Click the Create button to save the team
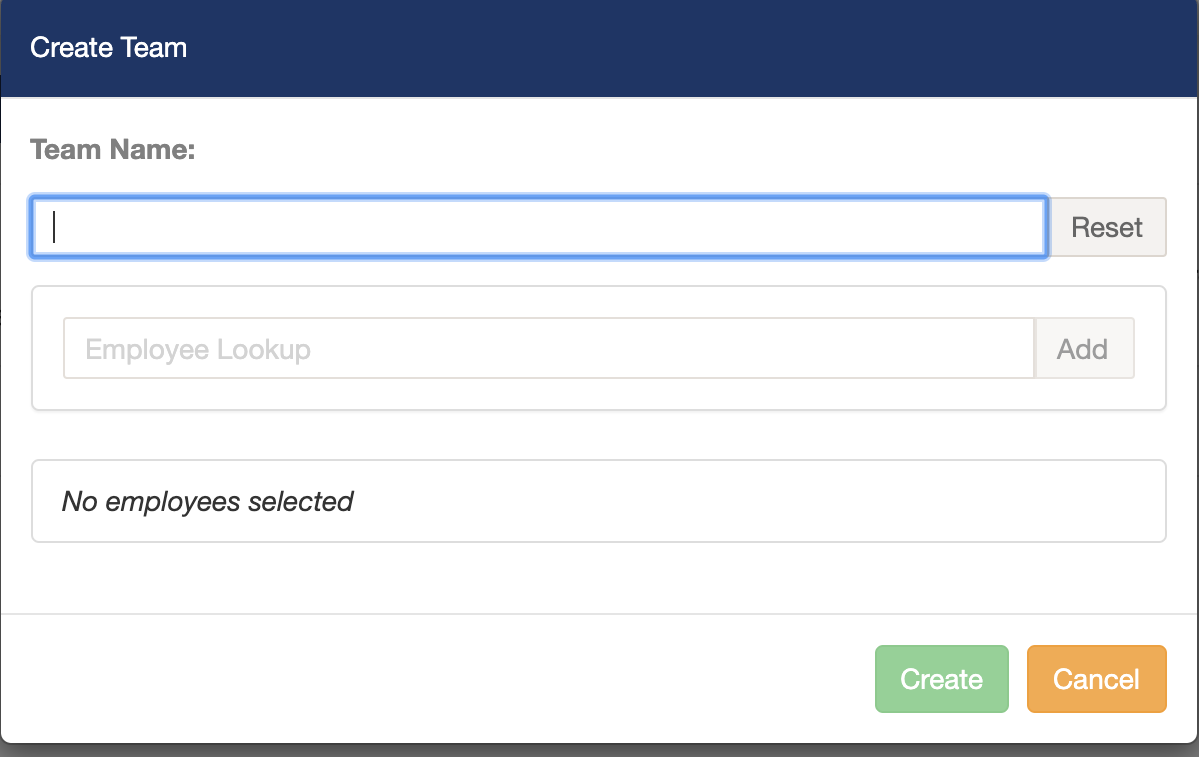1199x757 pixels. (940, 678)
